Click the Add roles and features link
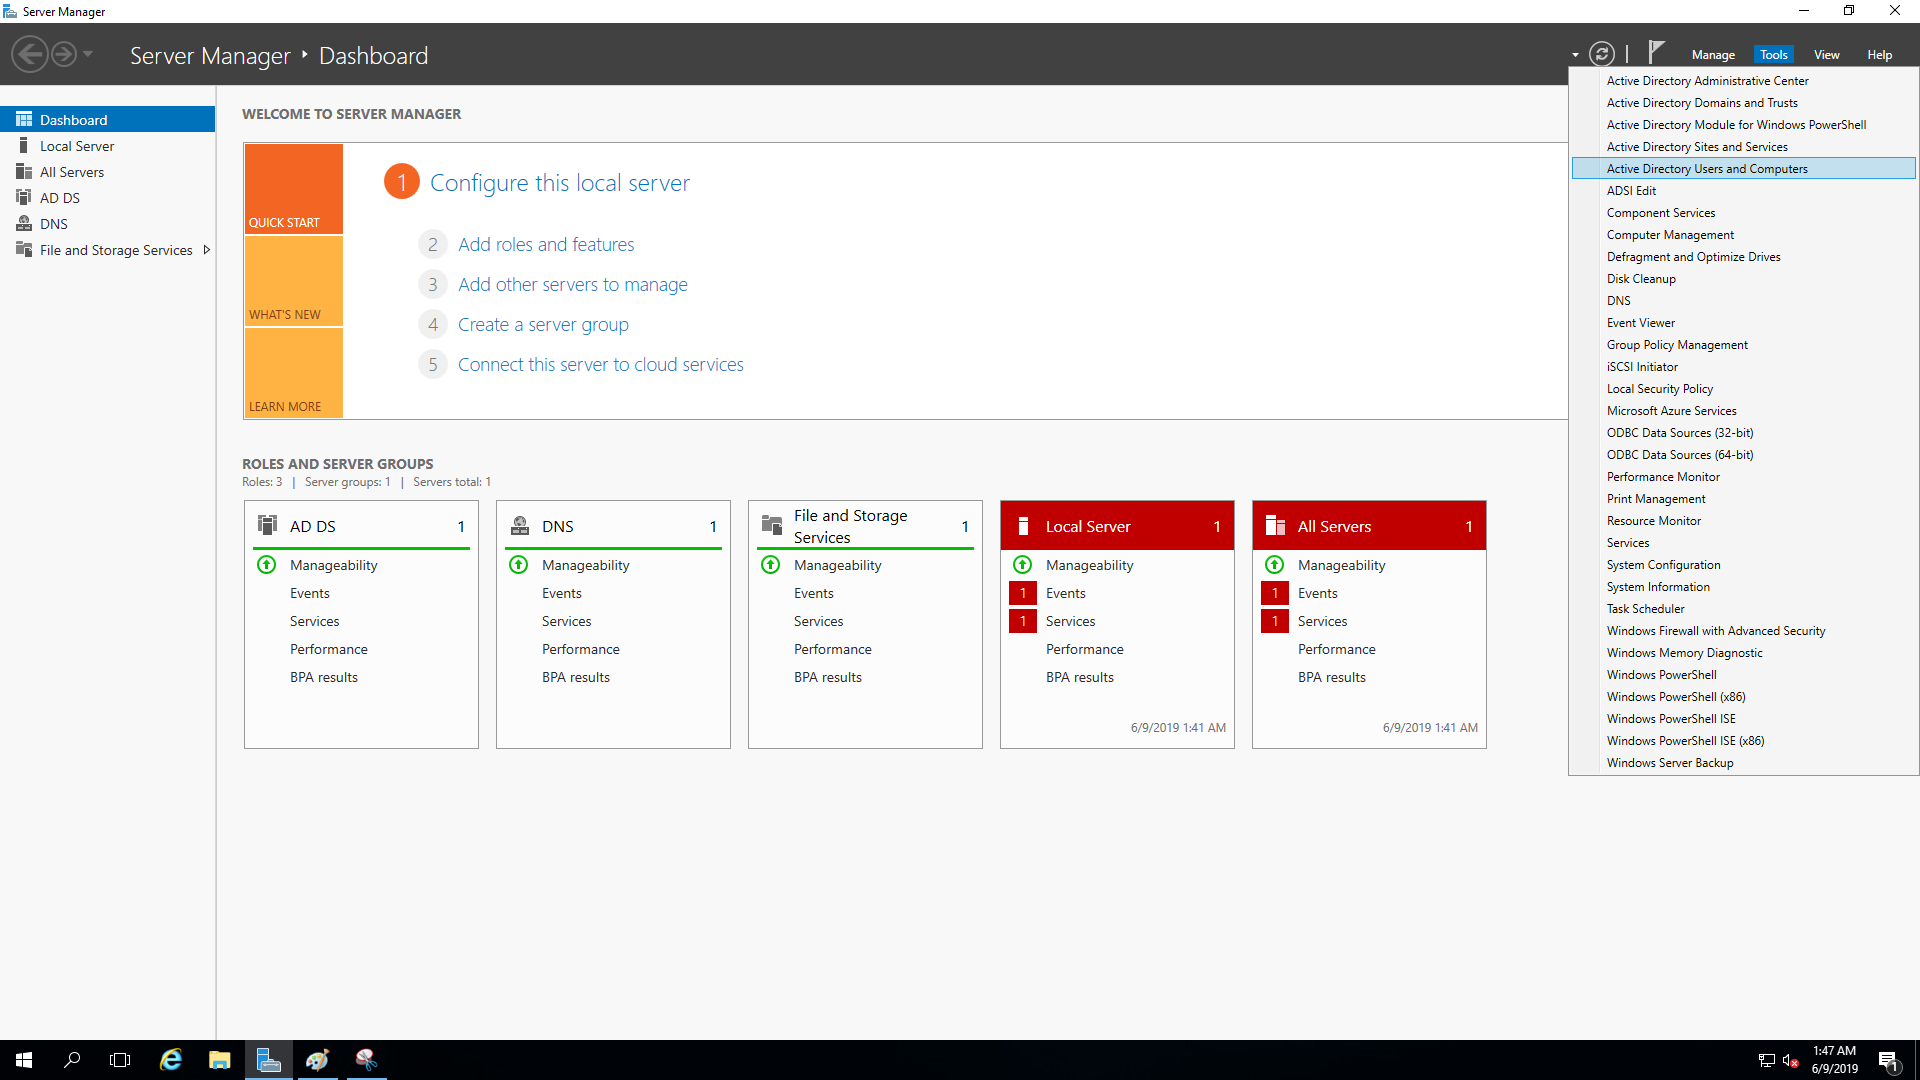 pos(546,245)
